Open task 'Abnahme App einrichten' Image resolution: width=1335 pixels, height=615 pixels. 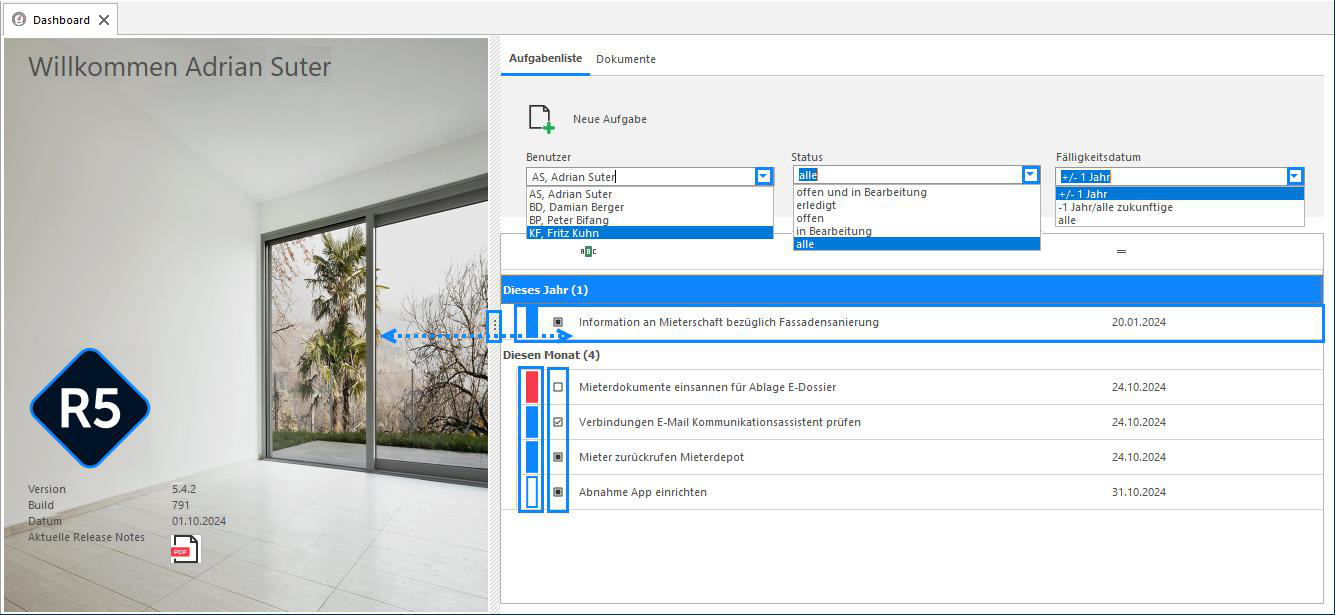click(x=643, y=492)
